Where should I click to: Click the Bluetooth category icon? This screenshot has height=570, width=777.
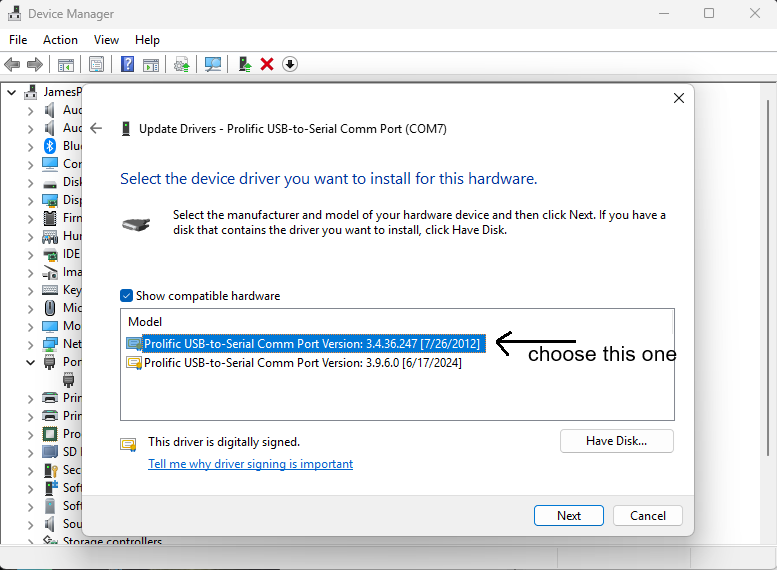(x=50, y=146)
